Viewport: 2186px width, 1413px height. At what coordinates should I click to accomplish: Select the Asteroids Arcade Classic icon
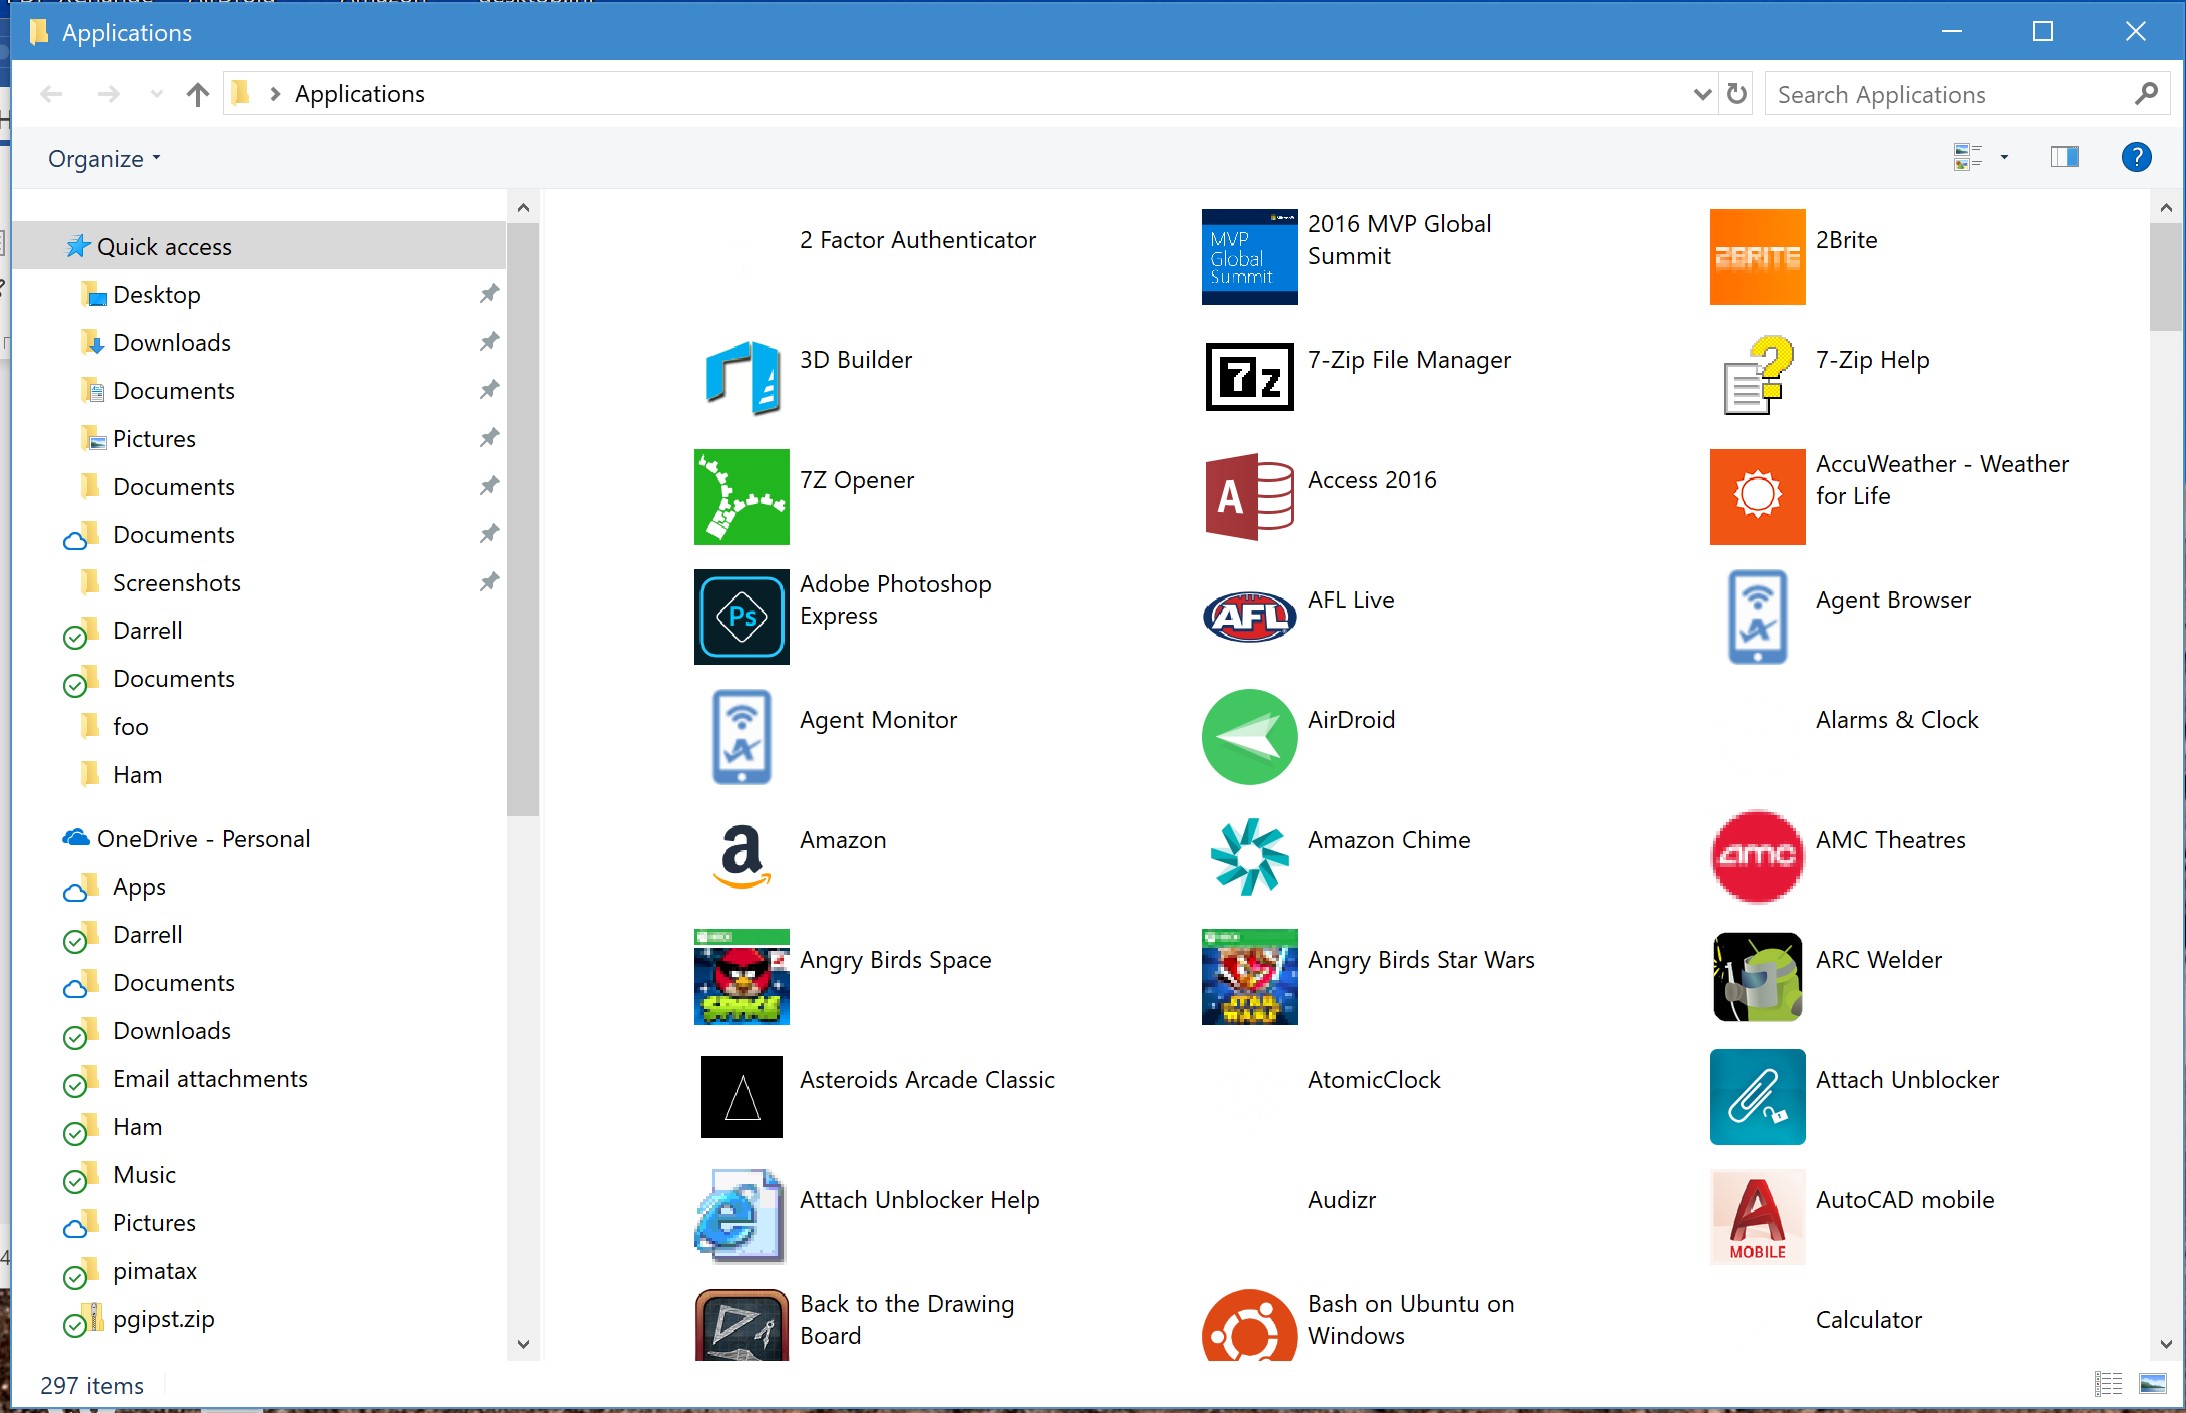(x=742, y=1097)
